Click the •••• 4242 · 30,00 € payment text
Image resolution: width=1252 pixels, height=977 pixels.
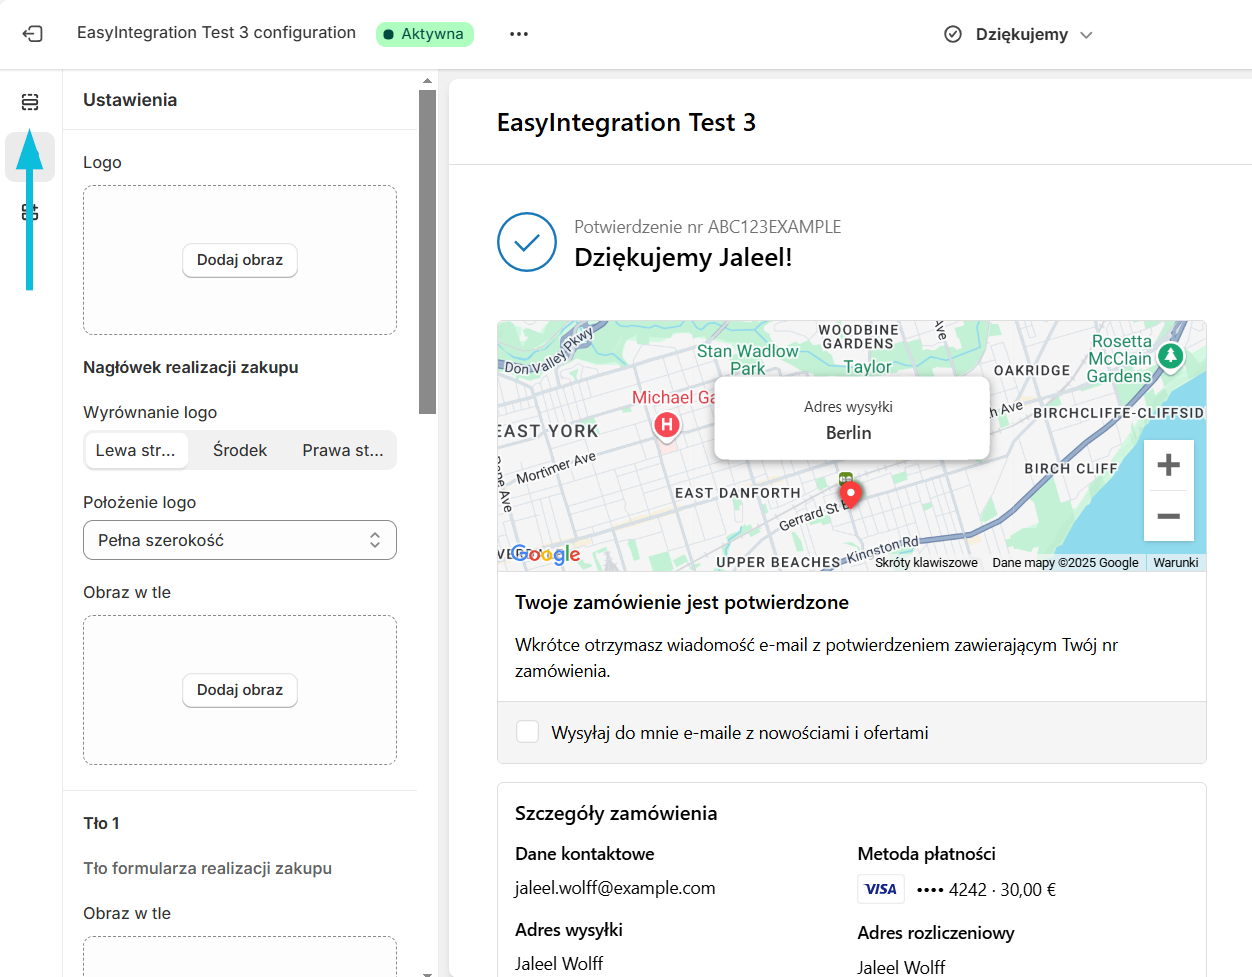986,889
